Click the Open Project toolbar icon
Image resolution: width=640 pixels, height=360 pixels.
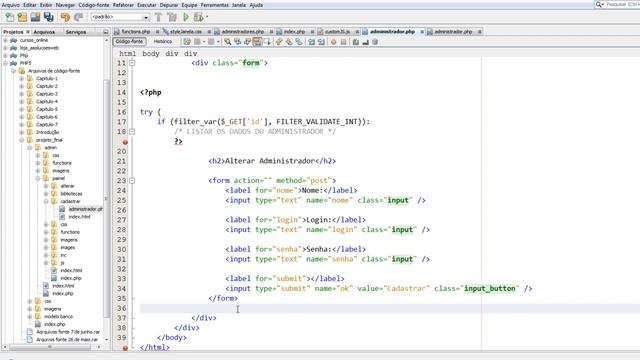tap(36, 17)
